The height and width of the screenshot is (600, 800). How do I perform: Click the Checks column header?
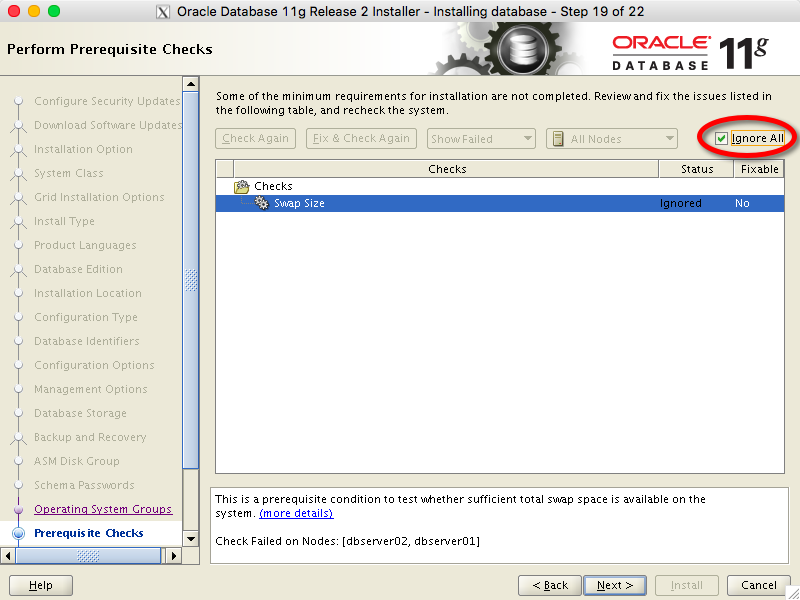coord(447,169)
